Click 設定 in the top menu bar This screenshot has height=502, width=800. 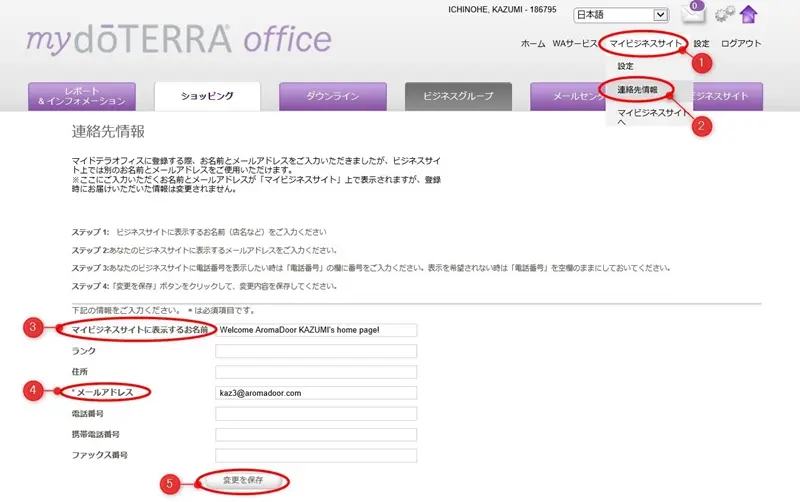point(701,44)
